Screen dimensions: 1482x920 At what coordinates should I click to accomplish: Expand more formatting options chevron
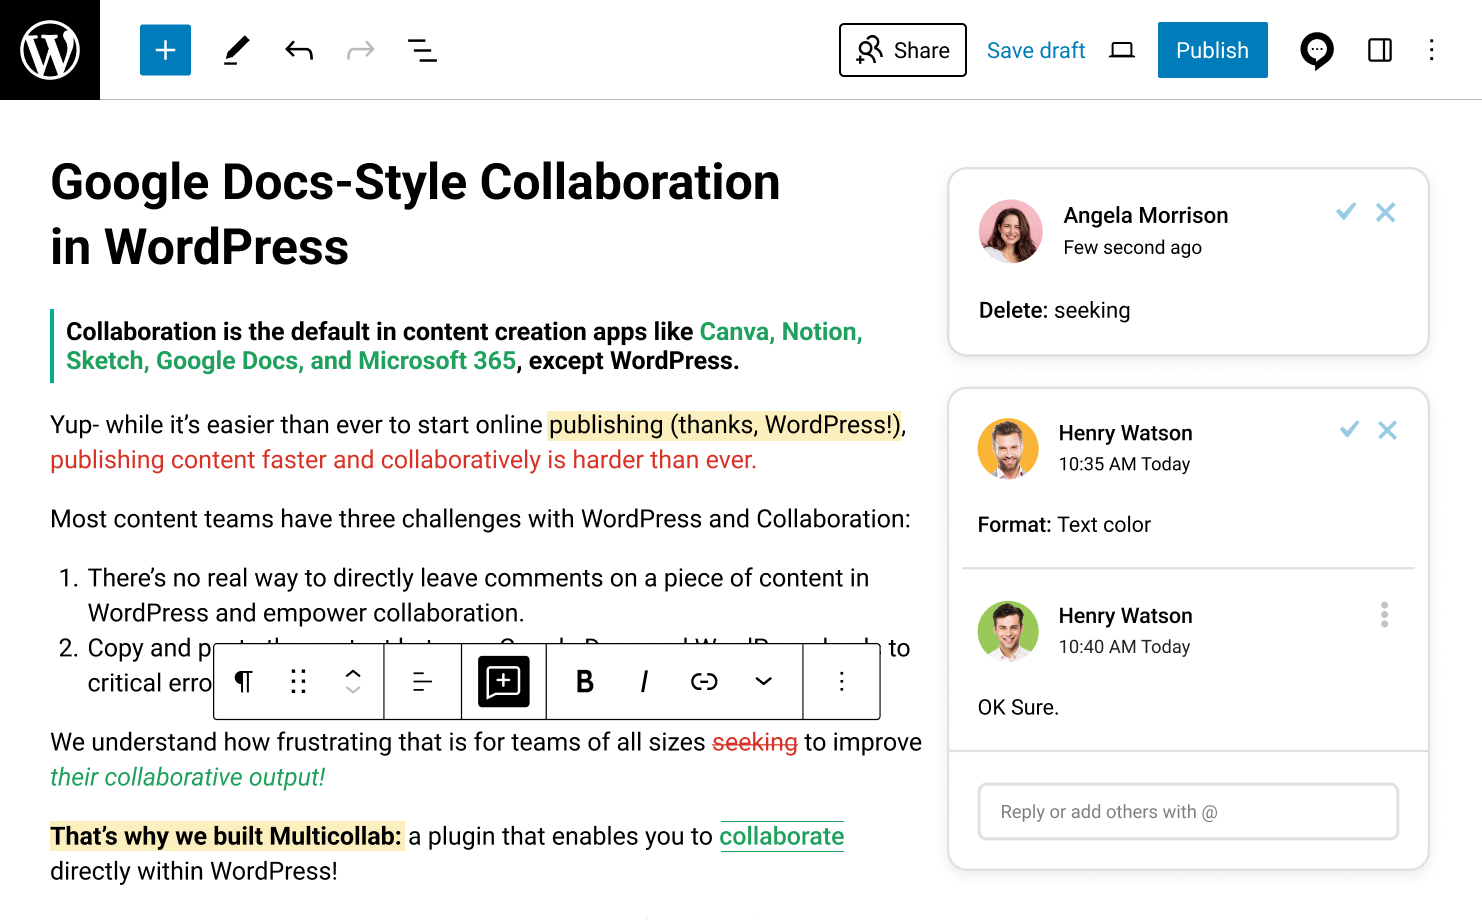[763, 682]
